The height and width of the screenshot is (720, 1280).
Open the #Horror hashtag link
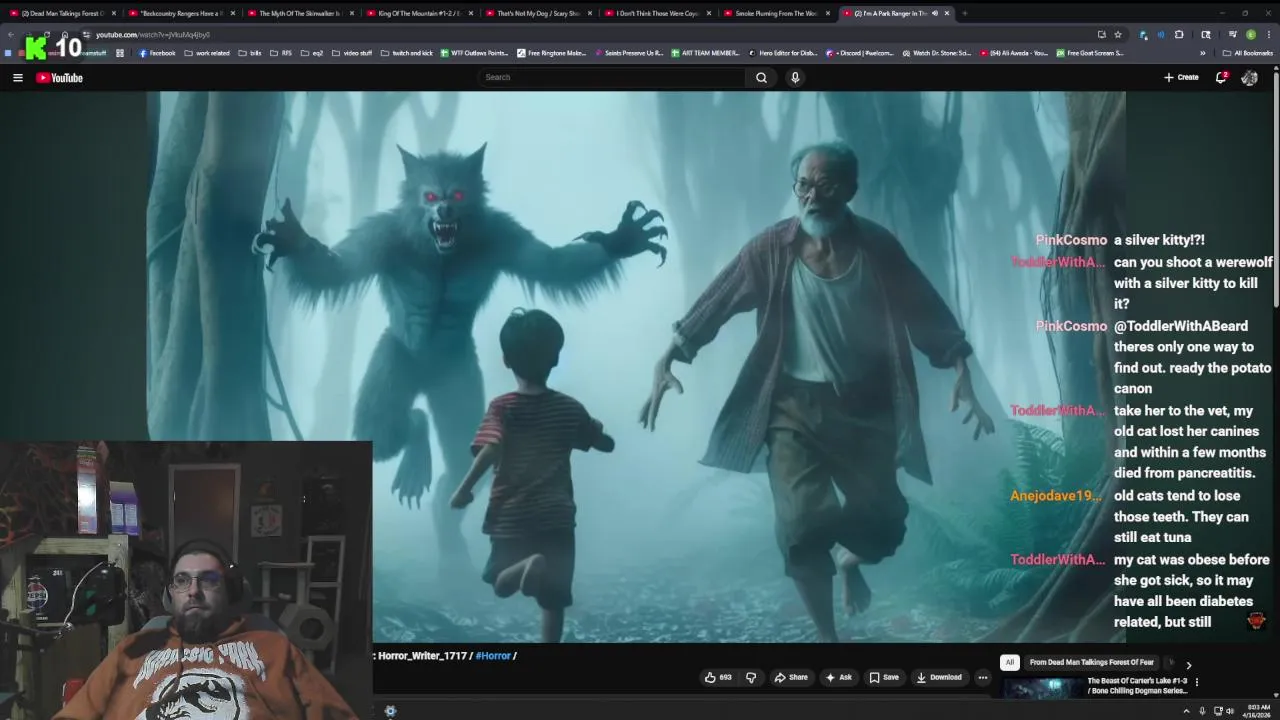pos(493,656)
